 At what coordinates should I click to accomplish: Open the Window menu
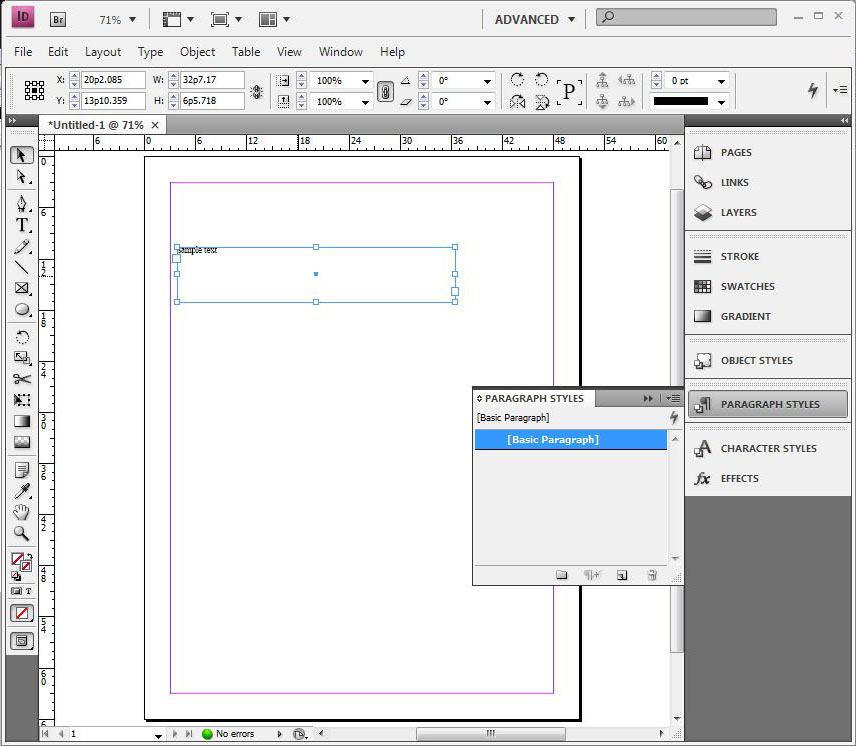(341, 52)
